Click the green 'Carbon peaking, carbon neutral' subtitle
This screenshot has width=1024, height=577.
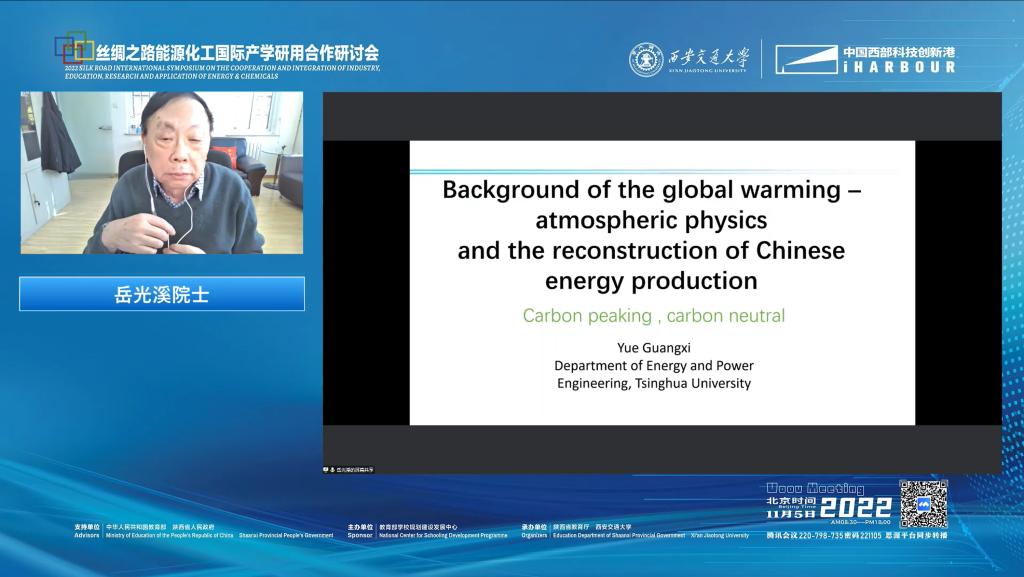[653, 316]
